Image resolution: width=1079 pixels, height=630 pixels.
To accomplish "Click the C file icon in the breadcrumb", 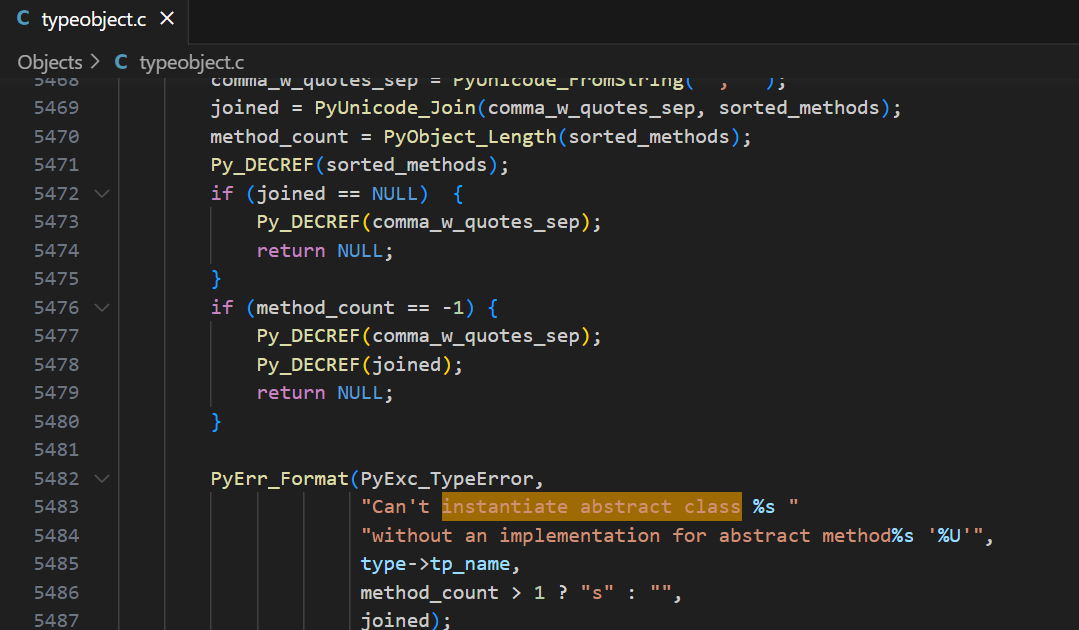I will tap(120, 62).
